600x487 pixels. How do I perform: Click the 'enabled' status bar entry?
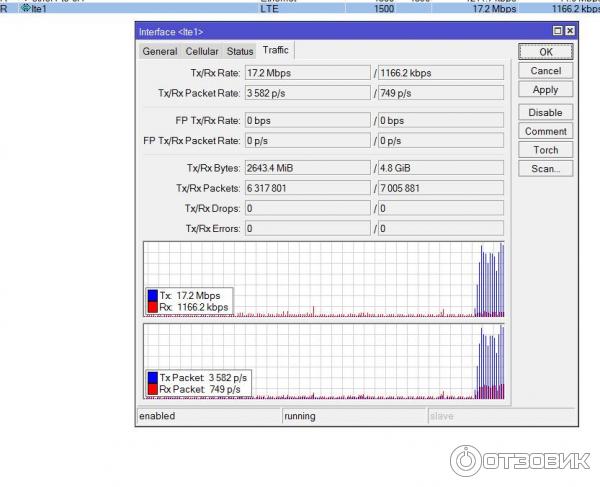(x=209, y=416)
